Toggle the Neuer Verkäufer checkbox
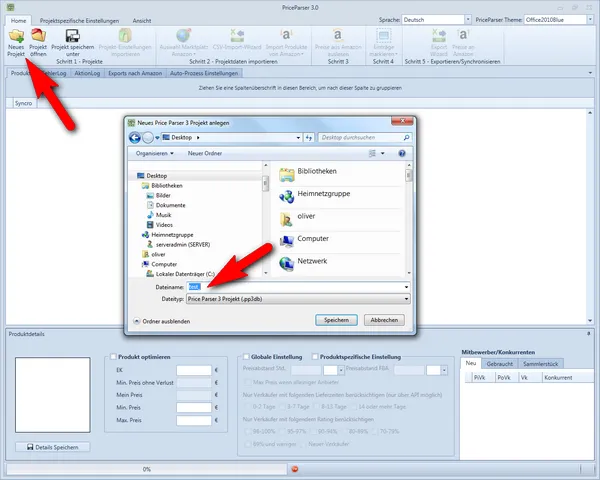The height and width of the screenshot is (480, 600). tap(303, 444)
